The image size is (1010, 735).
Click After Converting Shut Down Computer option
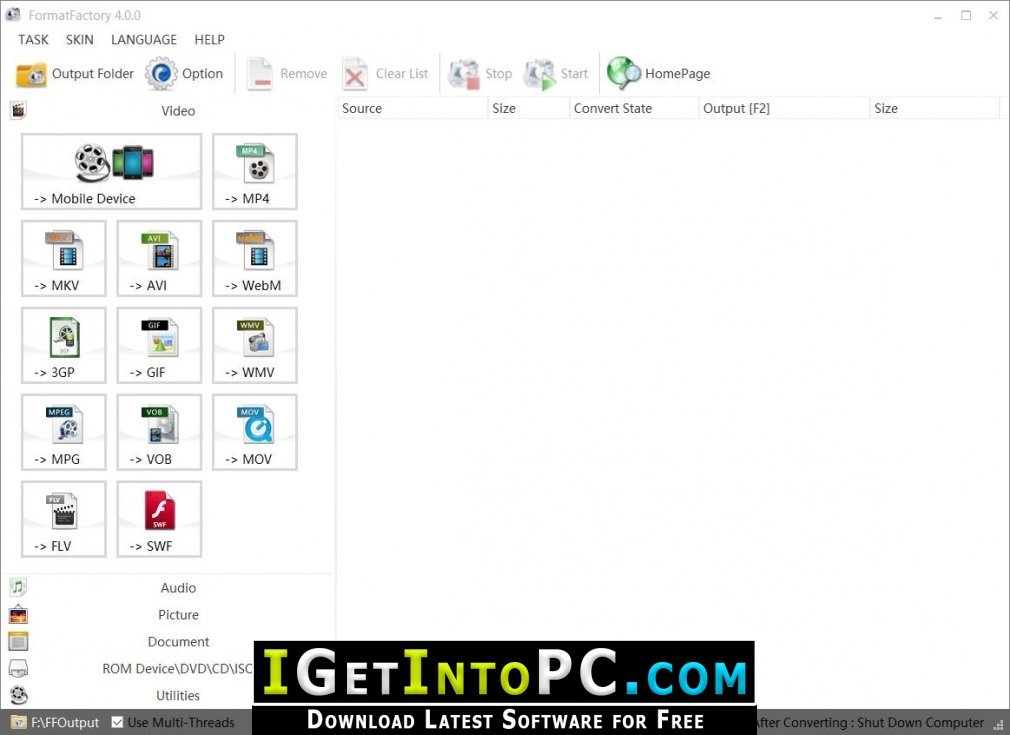(x=870, y=723)
